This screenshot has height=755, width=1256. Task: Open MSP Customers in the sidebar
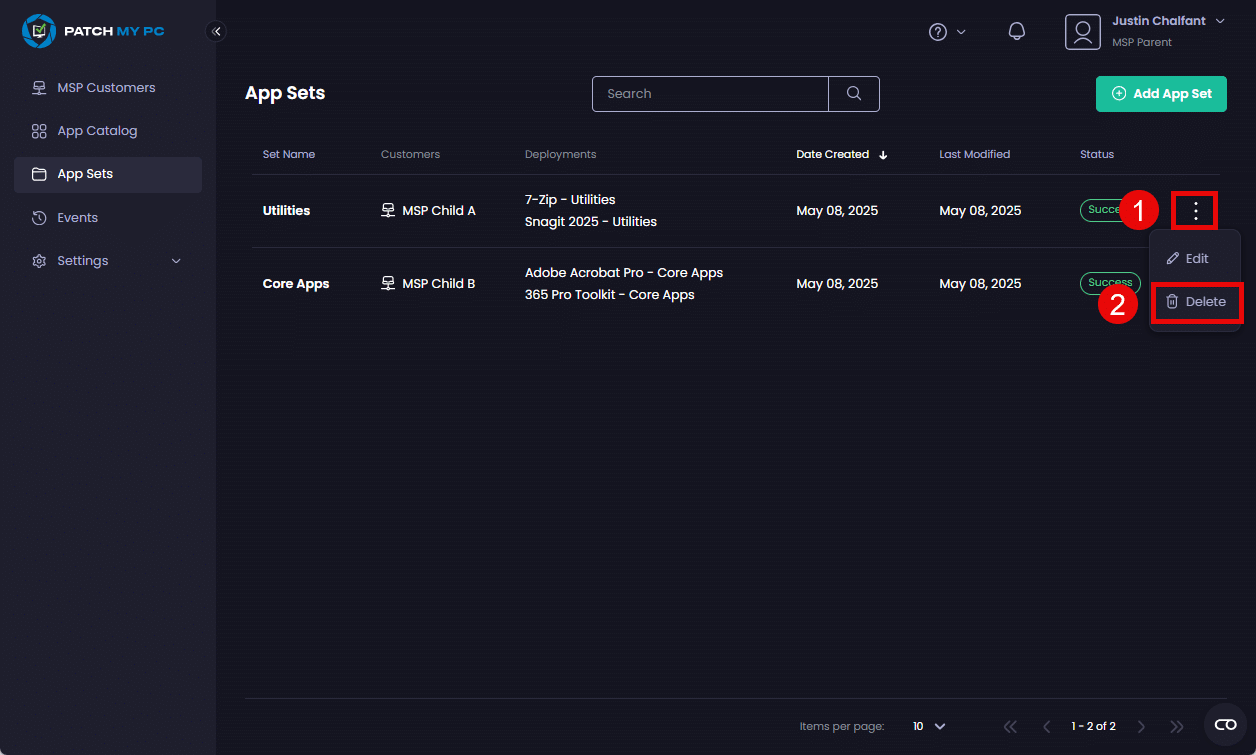[x=106, y=88]
